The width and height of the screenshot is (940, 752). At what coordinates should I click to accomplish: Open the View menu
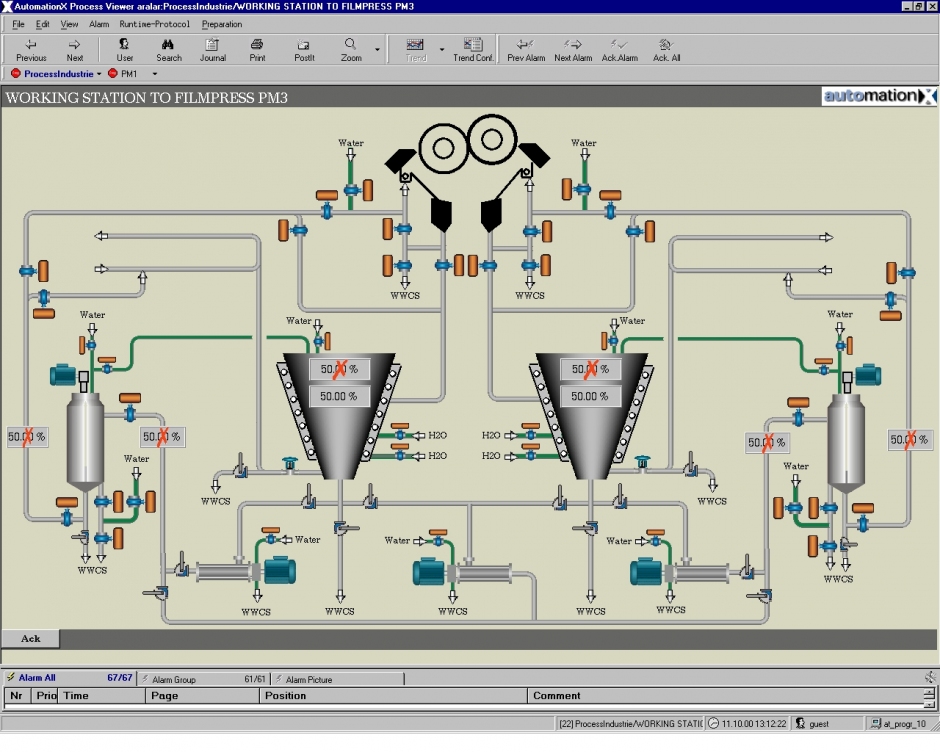(69, 24)
